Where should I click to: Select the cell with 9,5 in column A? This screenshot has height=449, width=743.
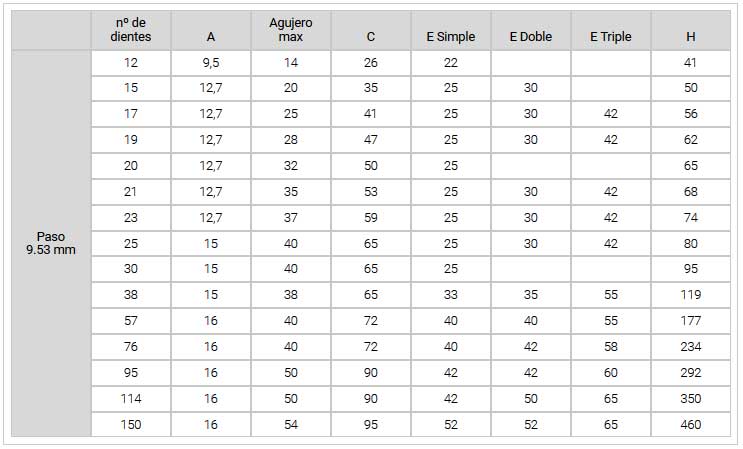point(211,63)
